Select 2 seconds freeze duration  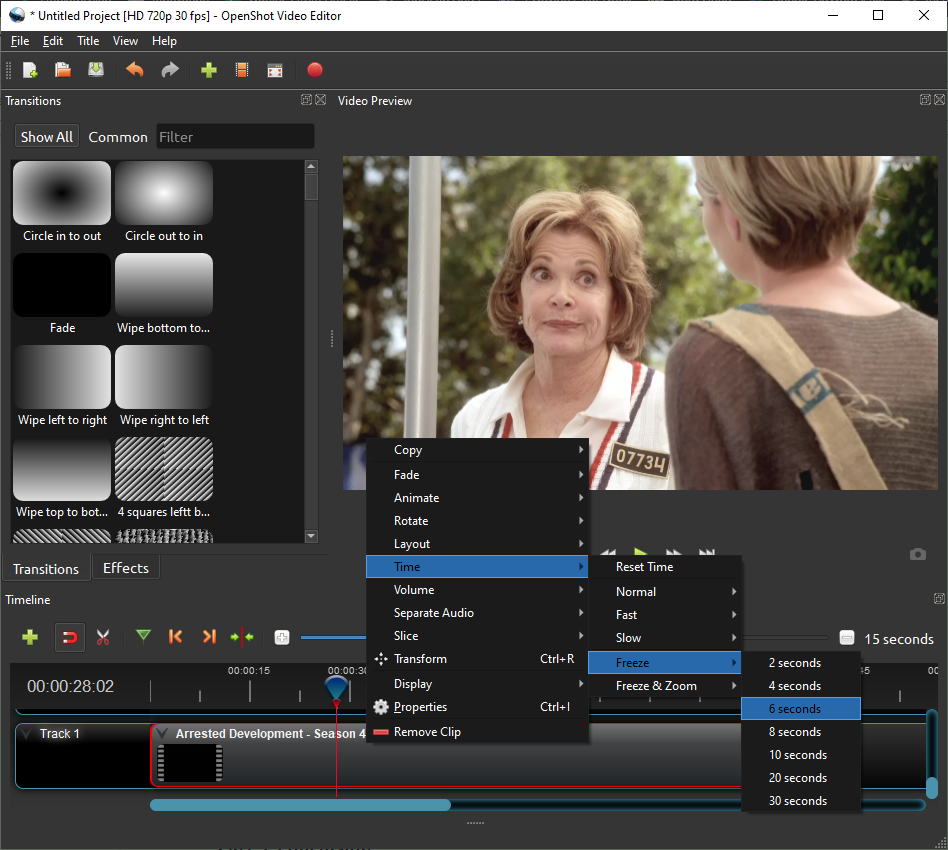800,663
